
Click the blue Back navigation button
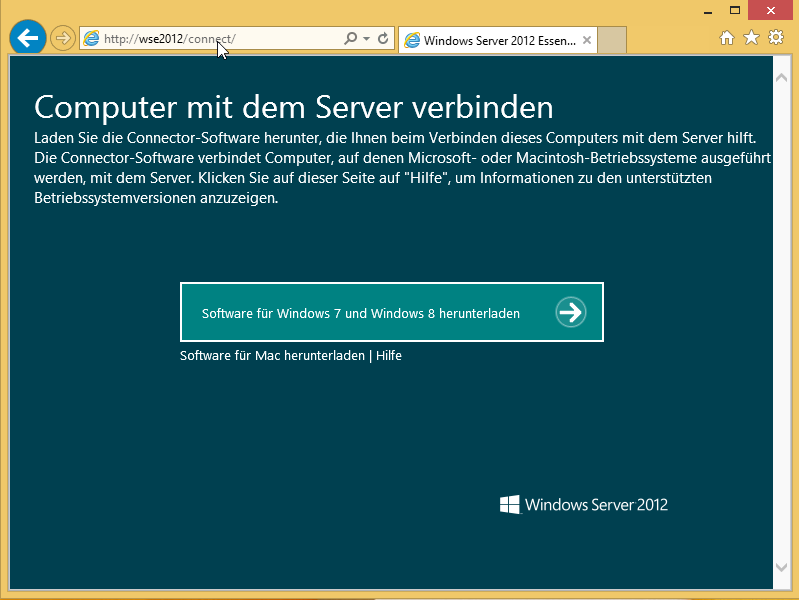(27, 38)
